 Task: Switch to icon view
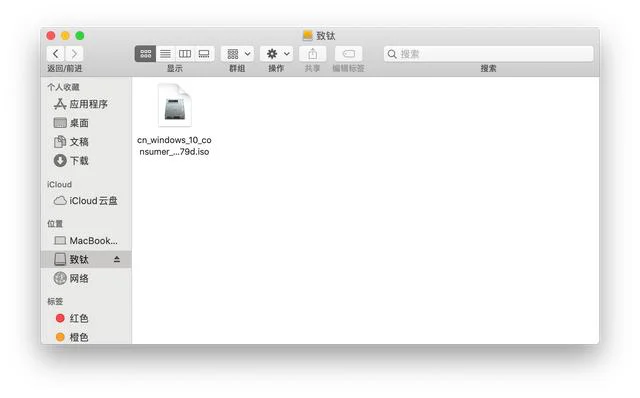coord(145,54)
